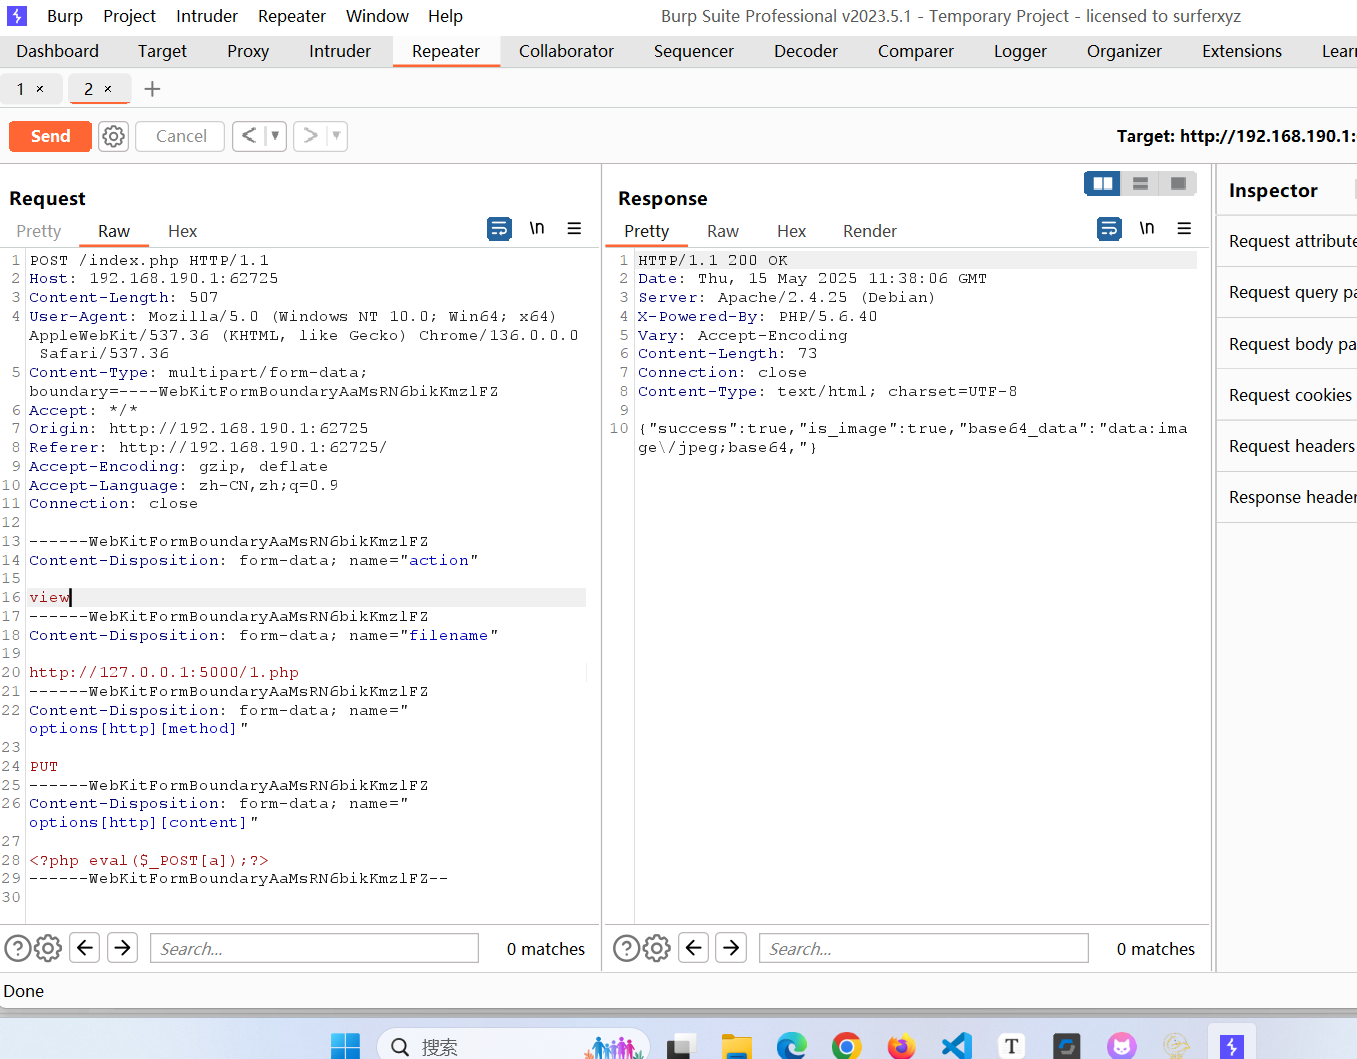1357x1059 pixels.
Task: Select side-by-side layout view icon
Action: pyautogui.click(x=1103, y=183)
